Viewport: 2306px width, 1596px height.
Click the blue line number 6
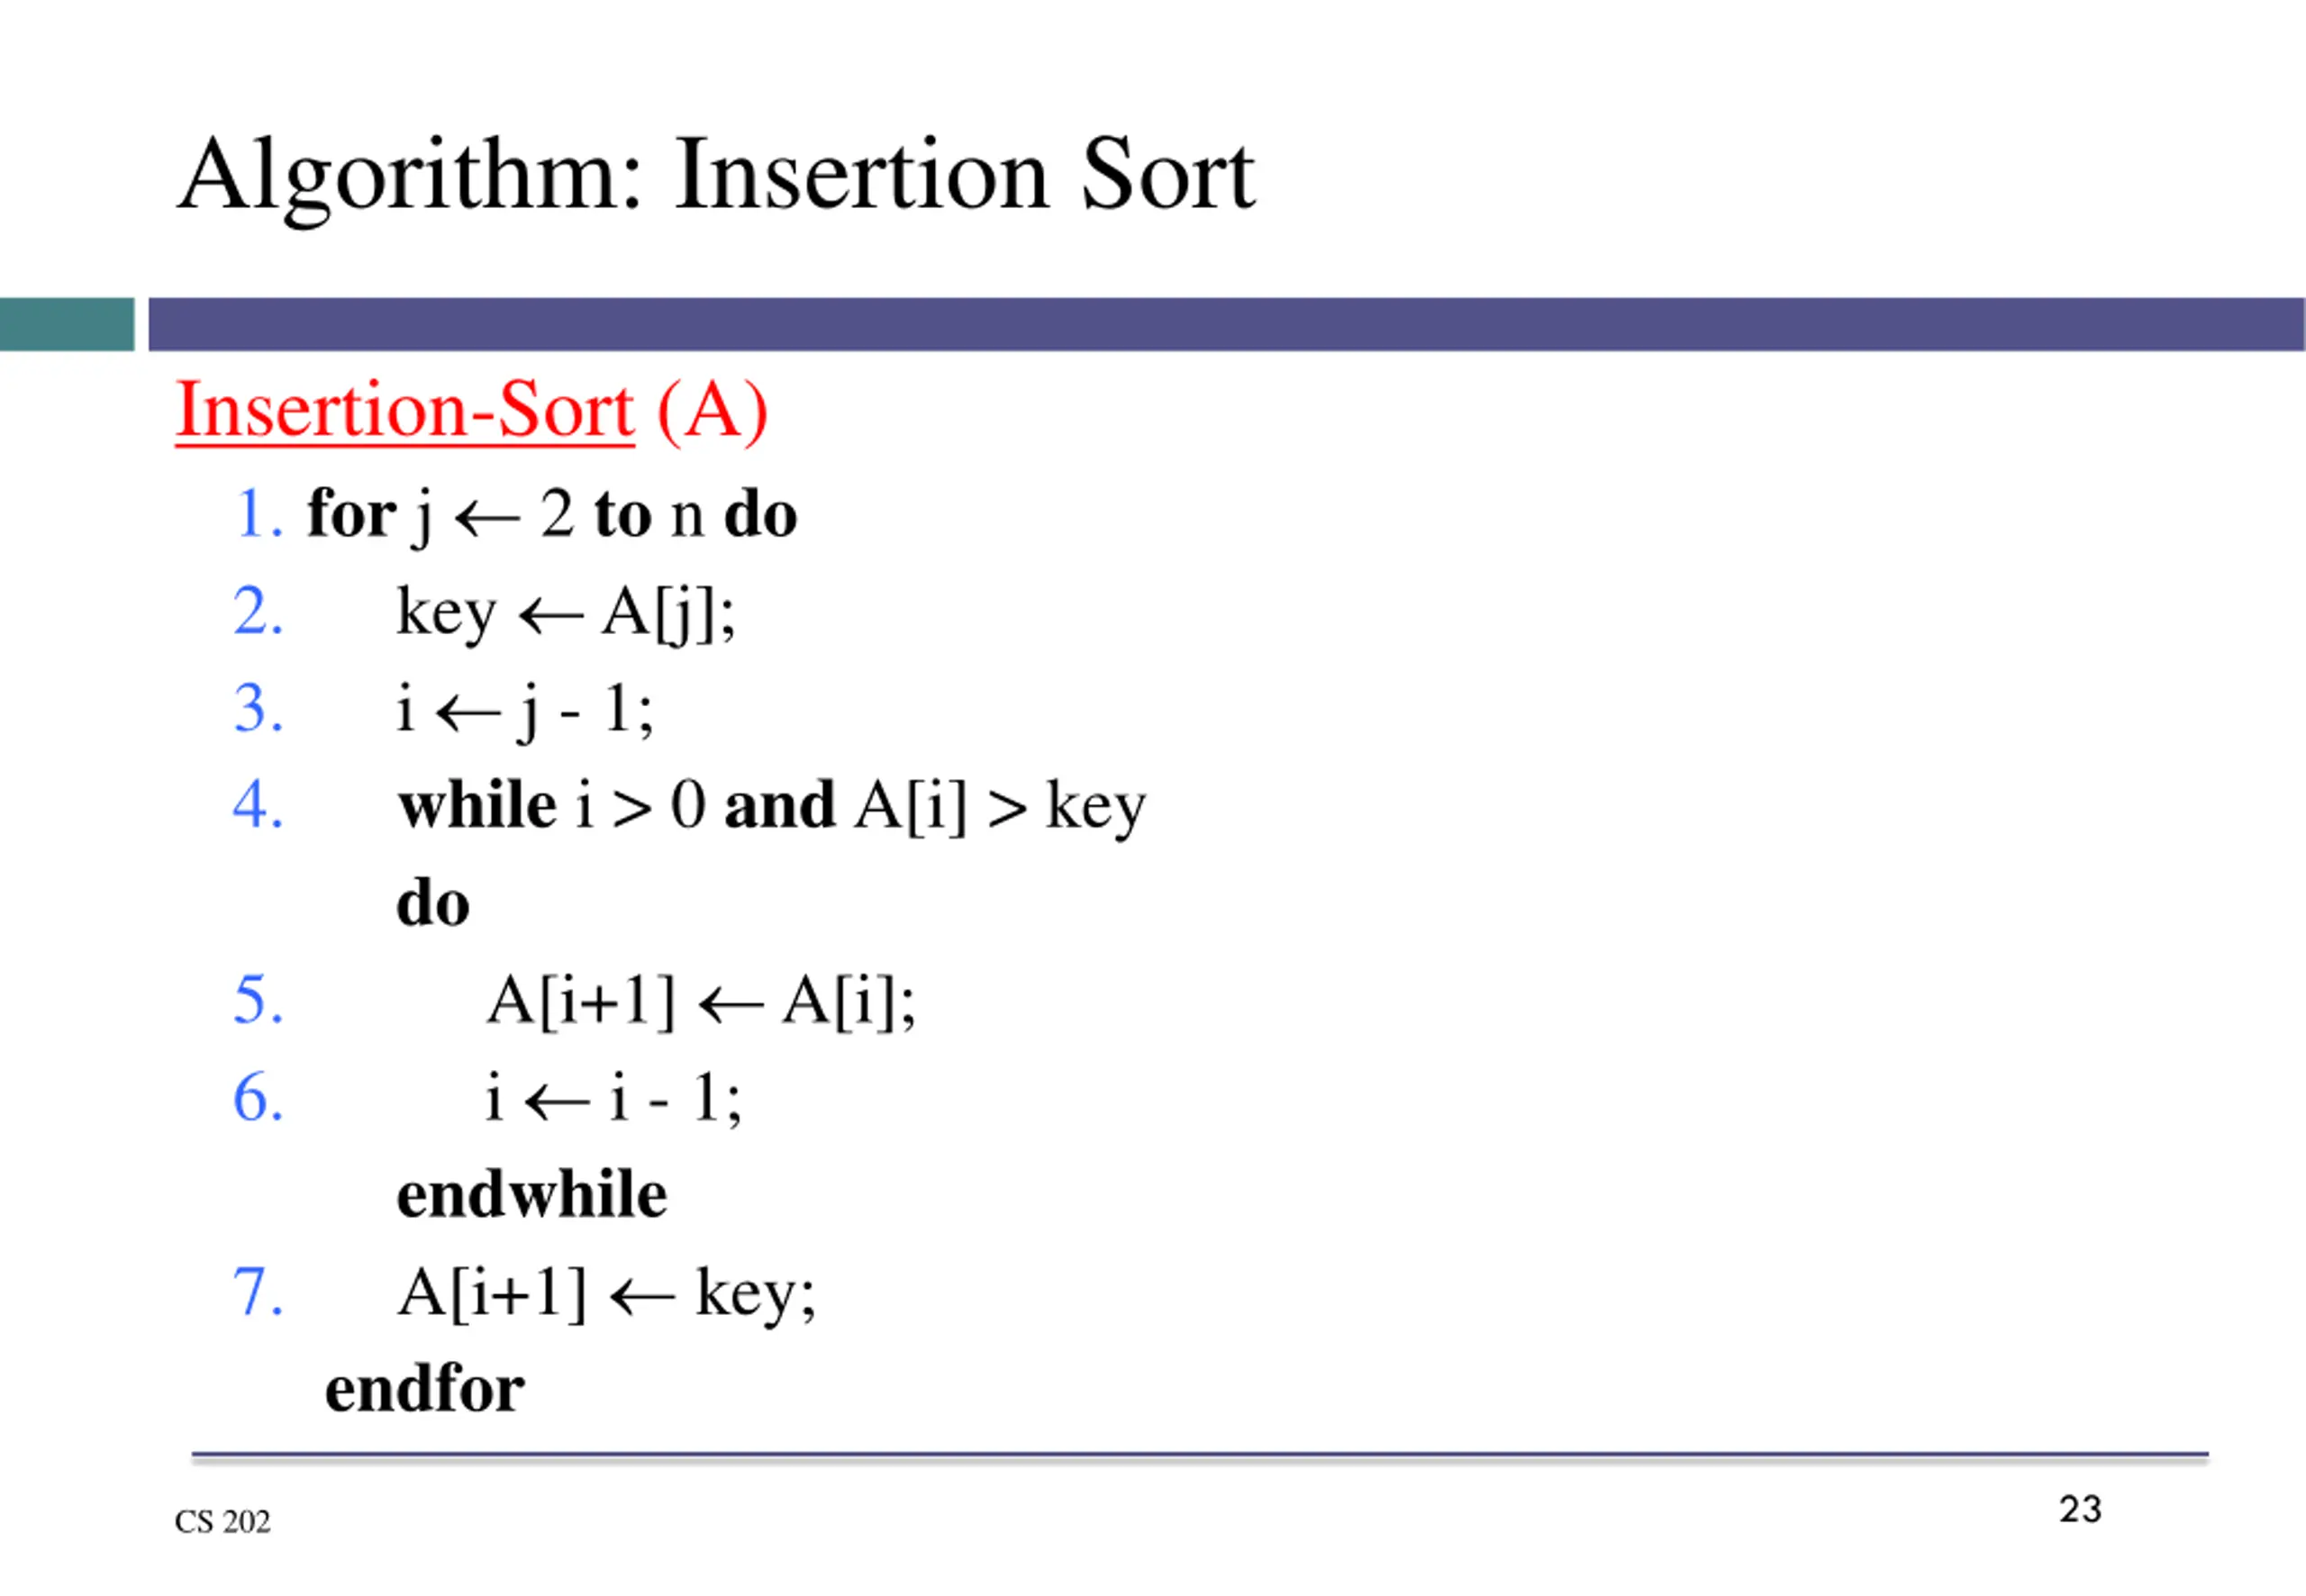[x=257, y=1097]
